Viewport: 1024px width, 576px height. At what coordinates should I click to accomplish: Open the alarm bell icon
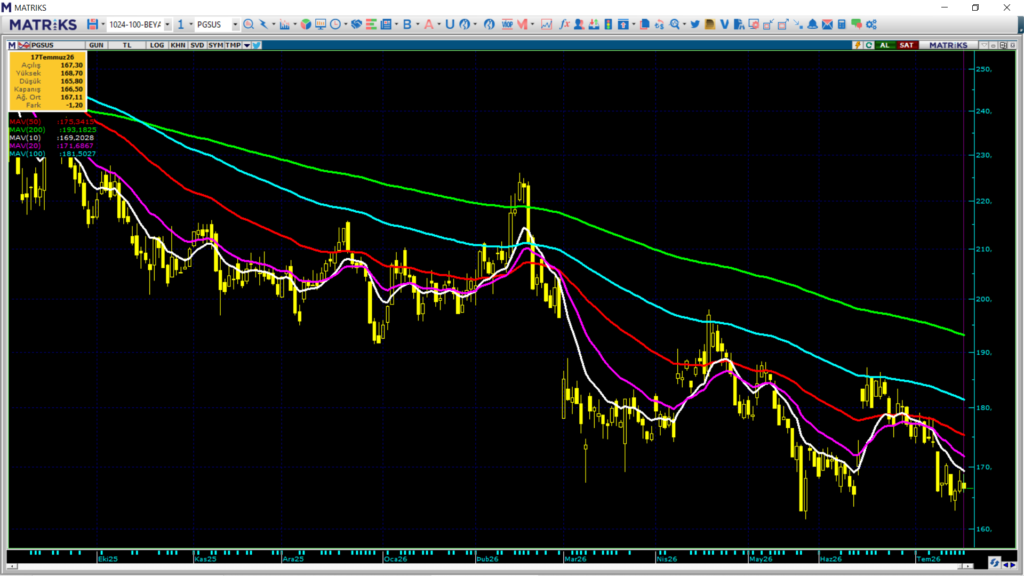(x=812, y=24)
